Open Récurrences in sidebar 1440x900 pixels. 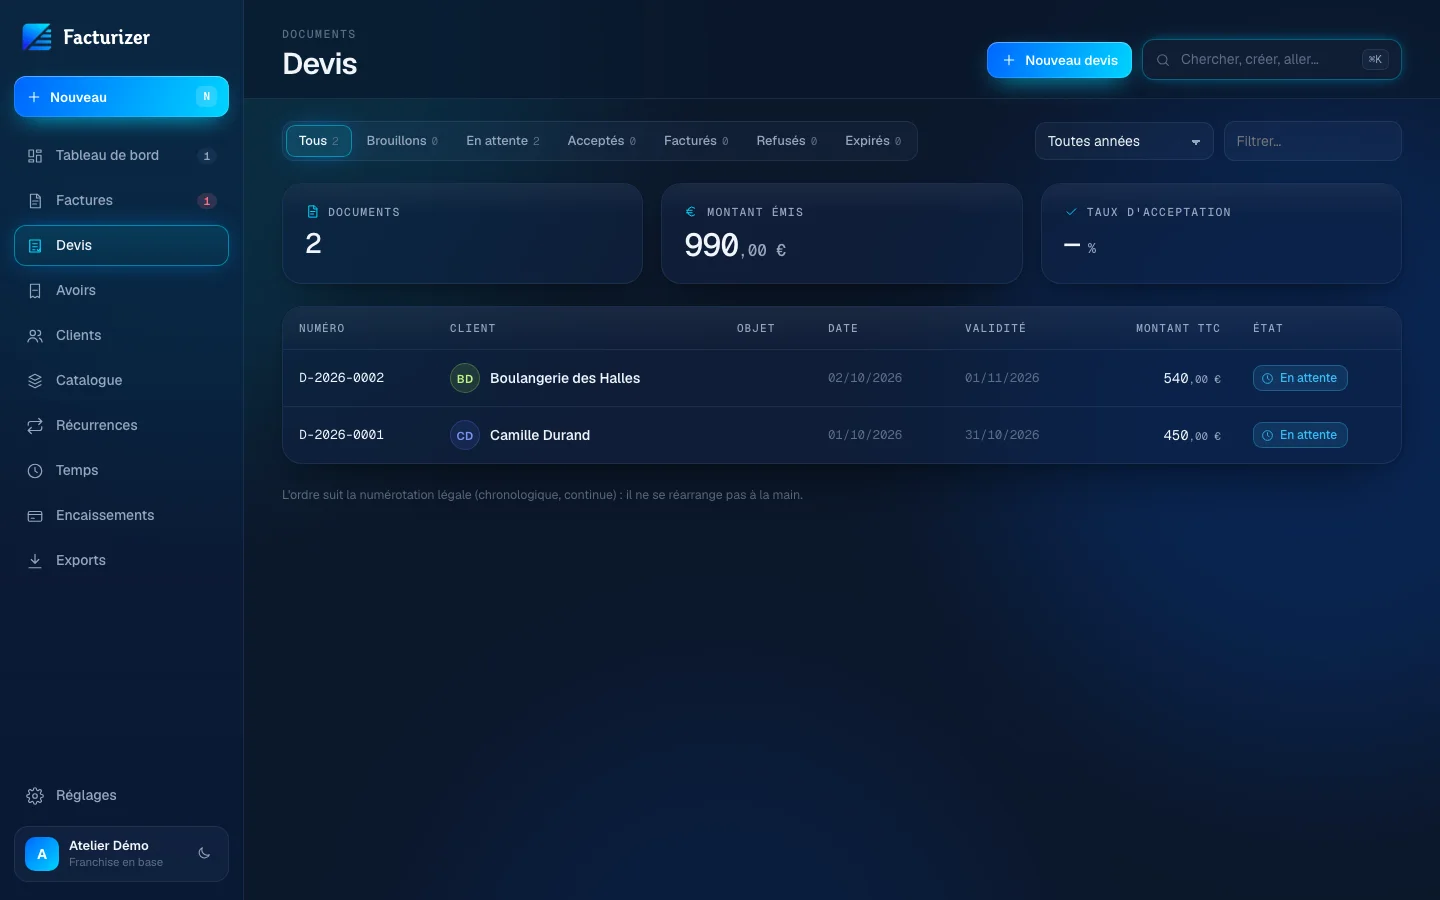(x=121, y=425)
